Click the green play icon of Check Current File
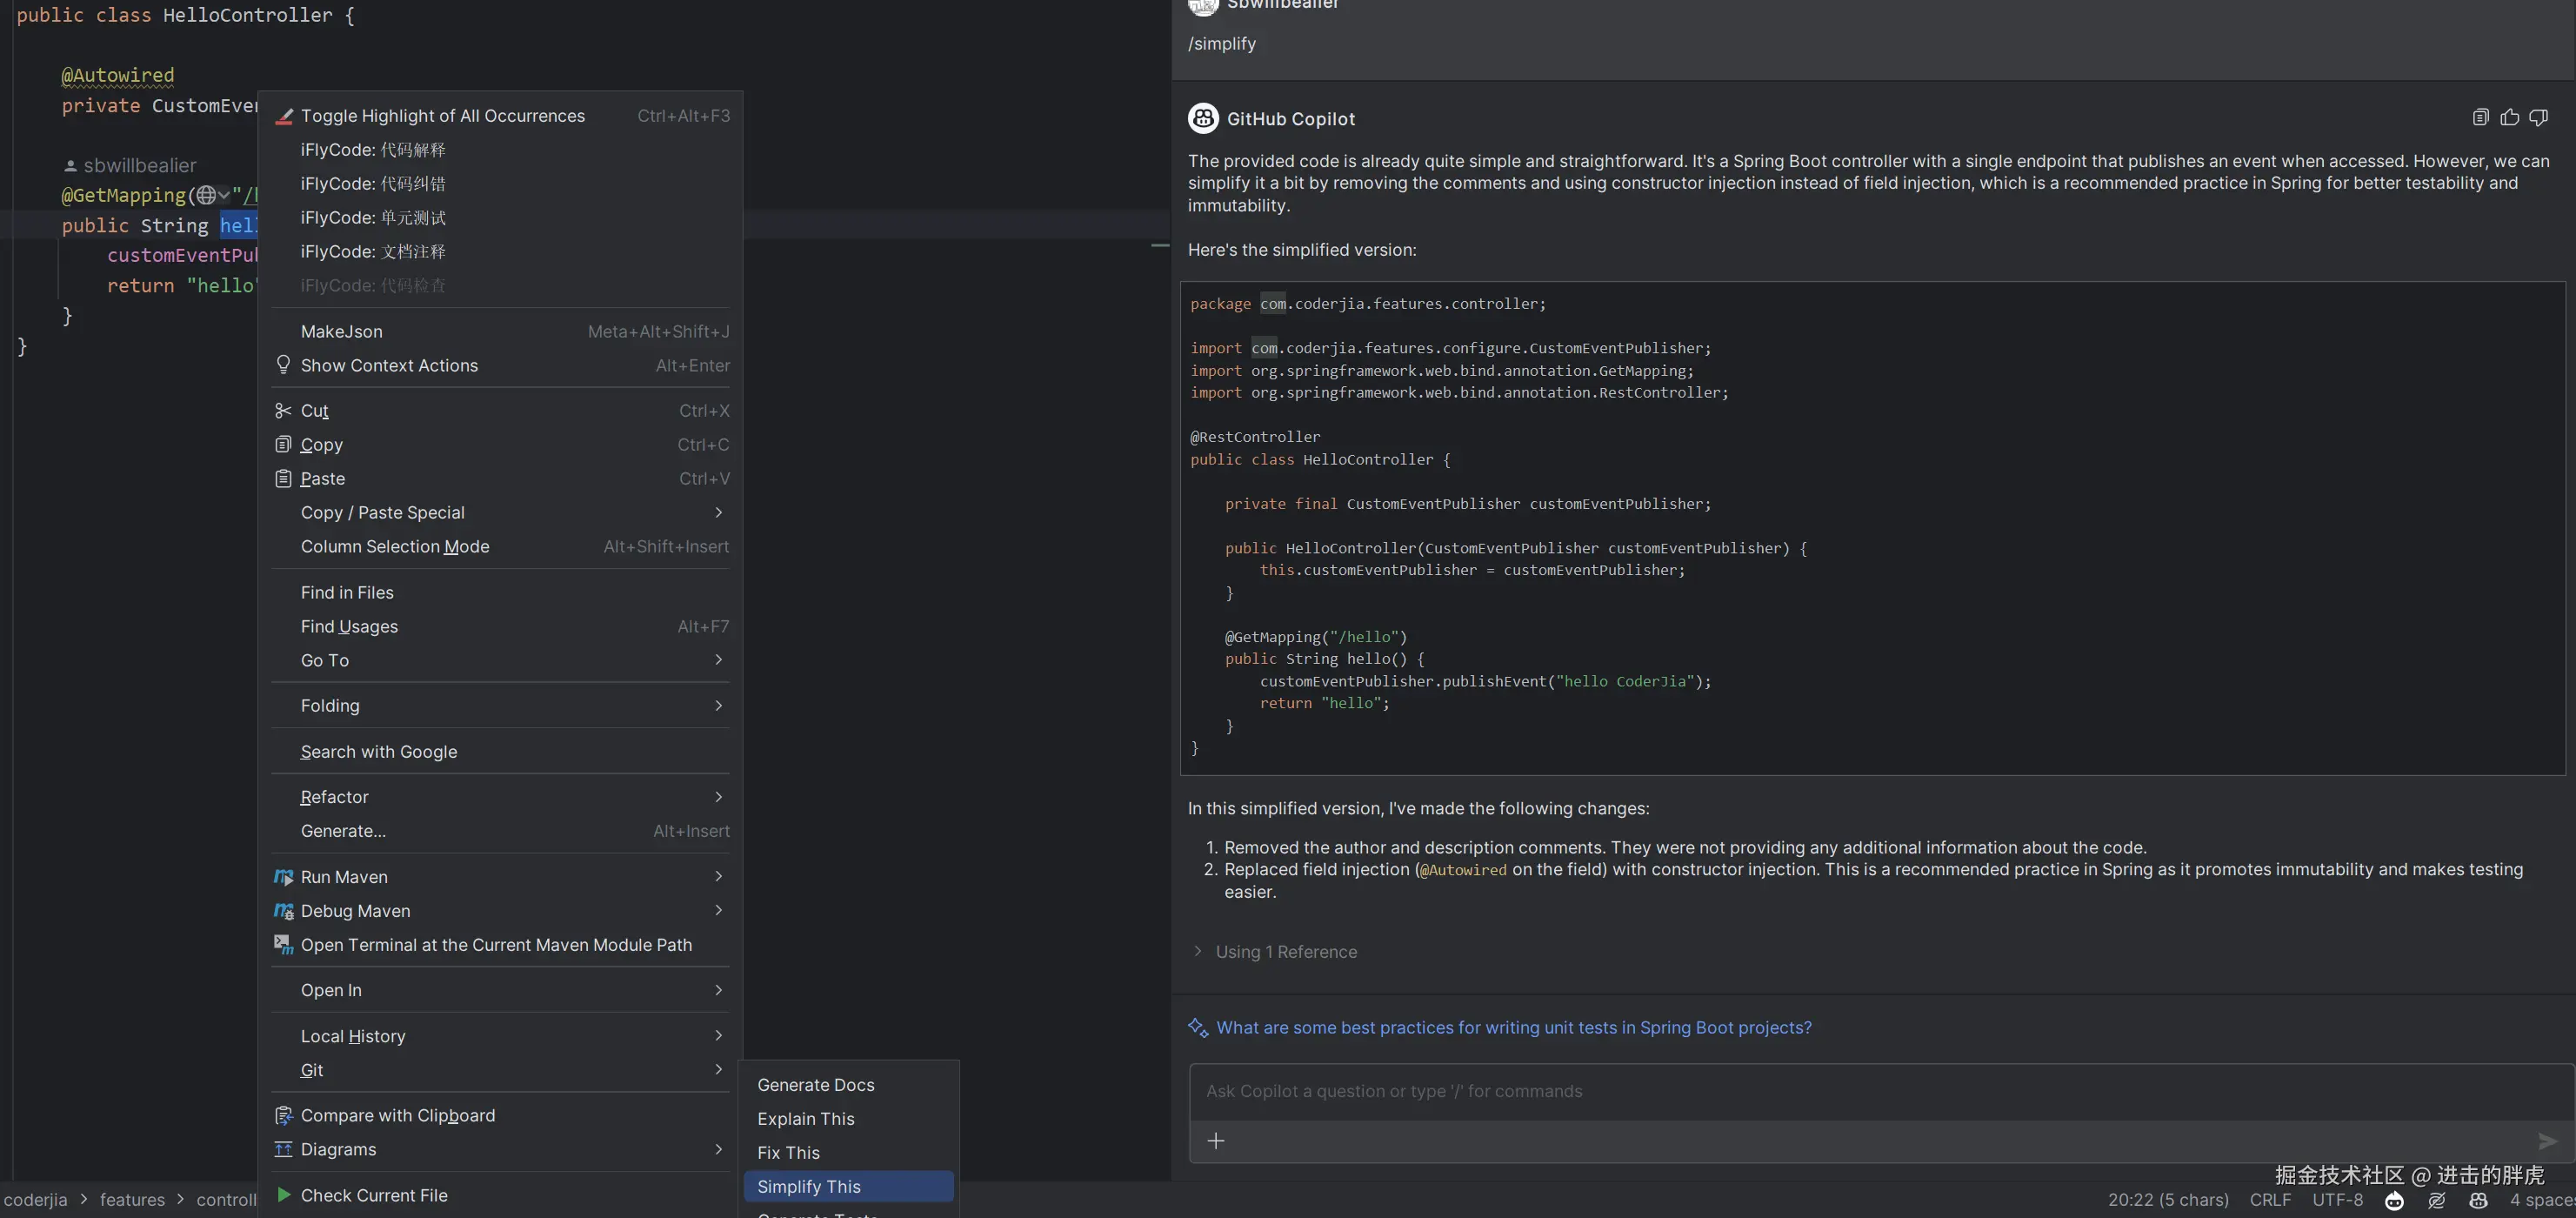2576x1218 pixels. coord(284,1195)
